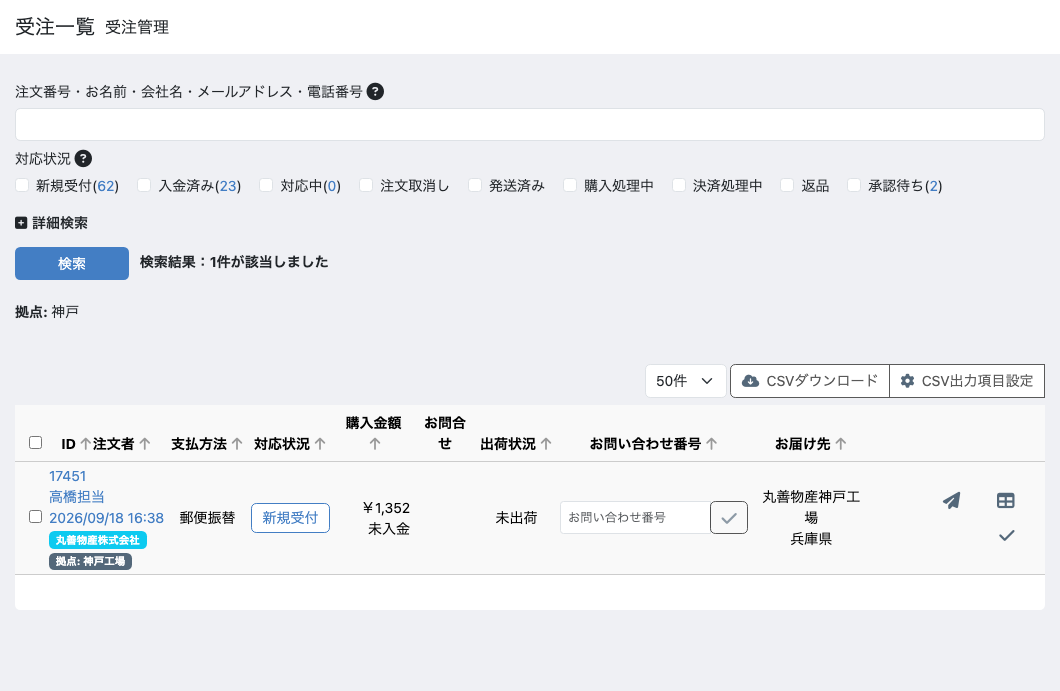Click the paper plane send icon for order 17451
The height and width of the screenshot is (691, 1060).
click(x=952, y=500)
